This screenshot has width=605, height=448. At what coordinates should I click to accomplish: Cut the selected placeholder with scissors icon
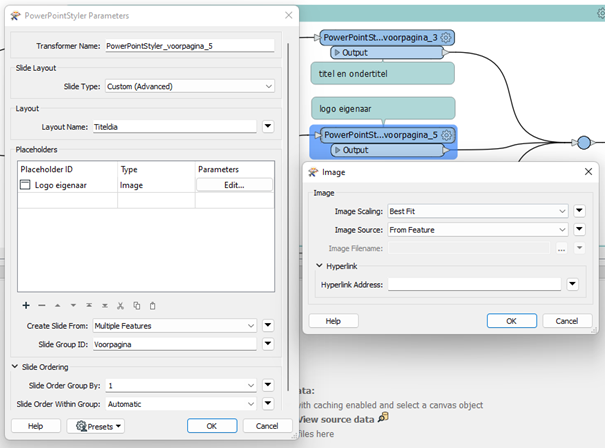[x=120, y=305]
